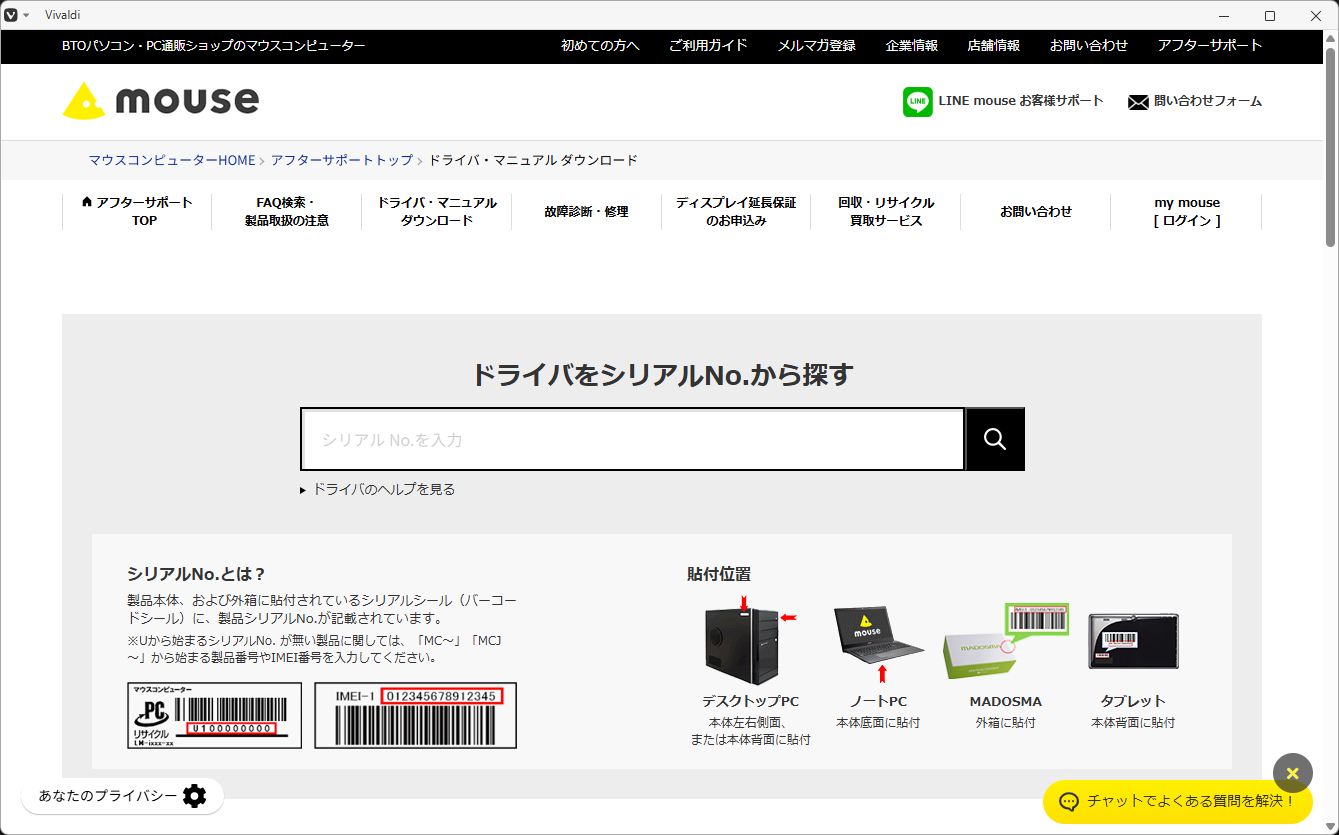The image size is (1339, 835).
Task: Open FAQ検索・製品取扱の注意 nav tab
Action: click(x=286, y=212)
